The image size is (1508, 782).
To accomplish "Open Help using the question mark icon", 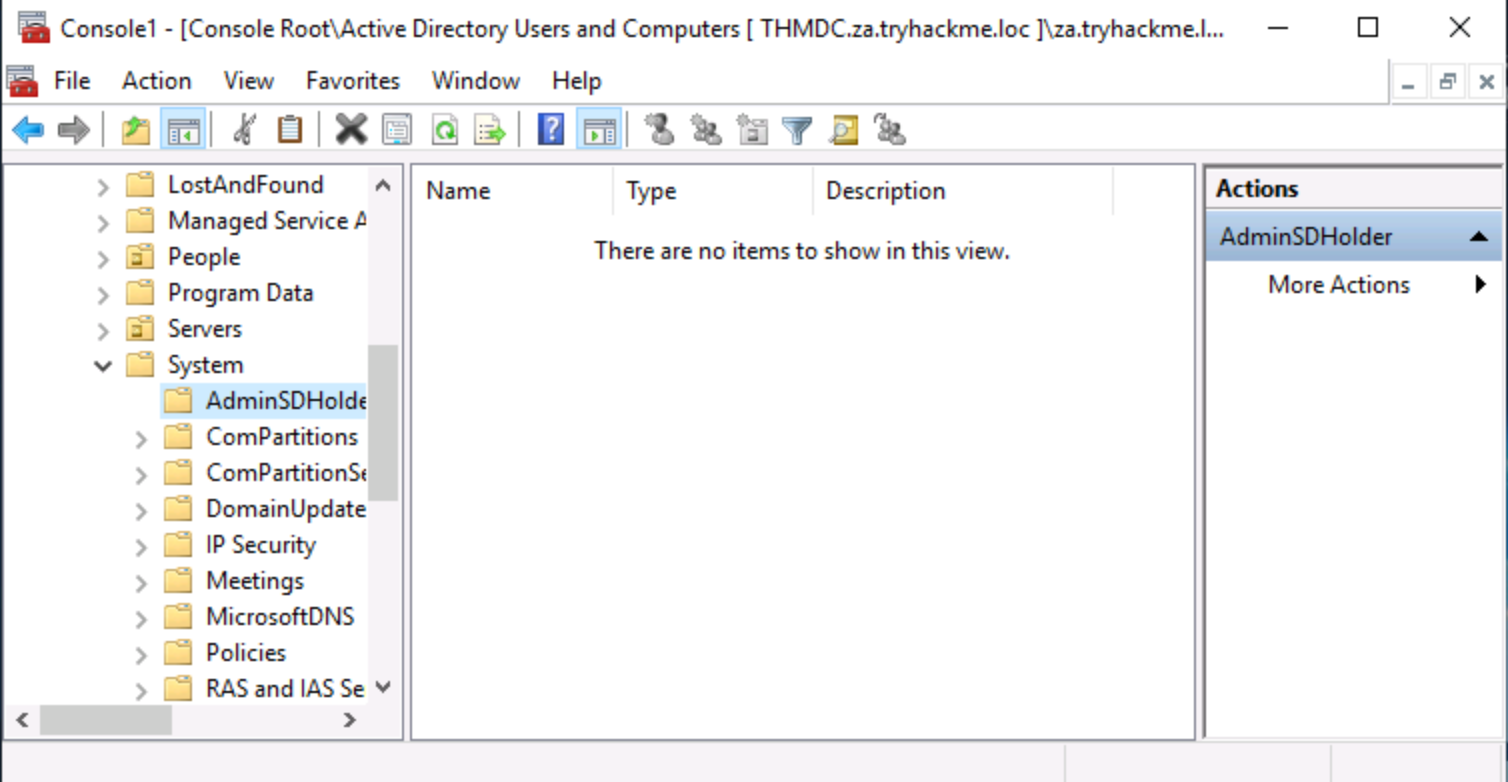I will pos(551,130).
